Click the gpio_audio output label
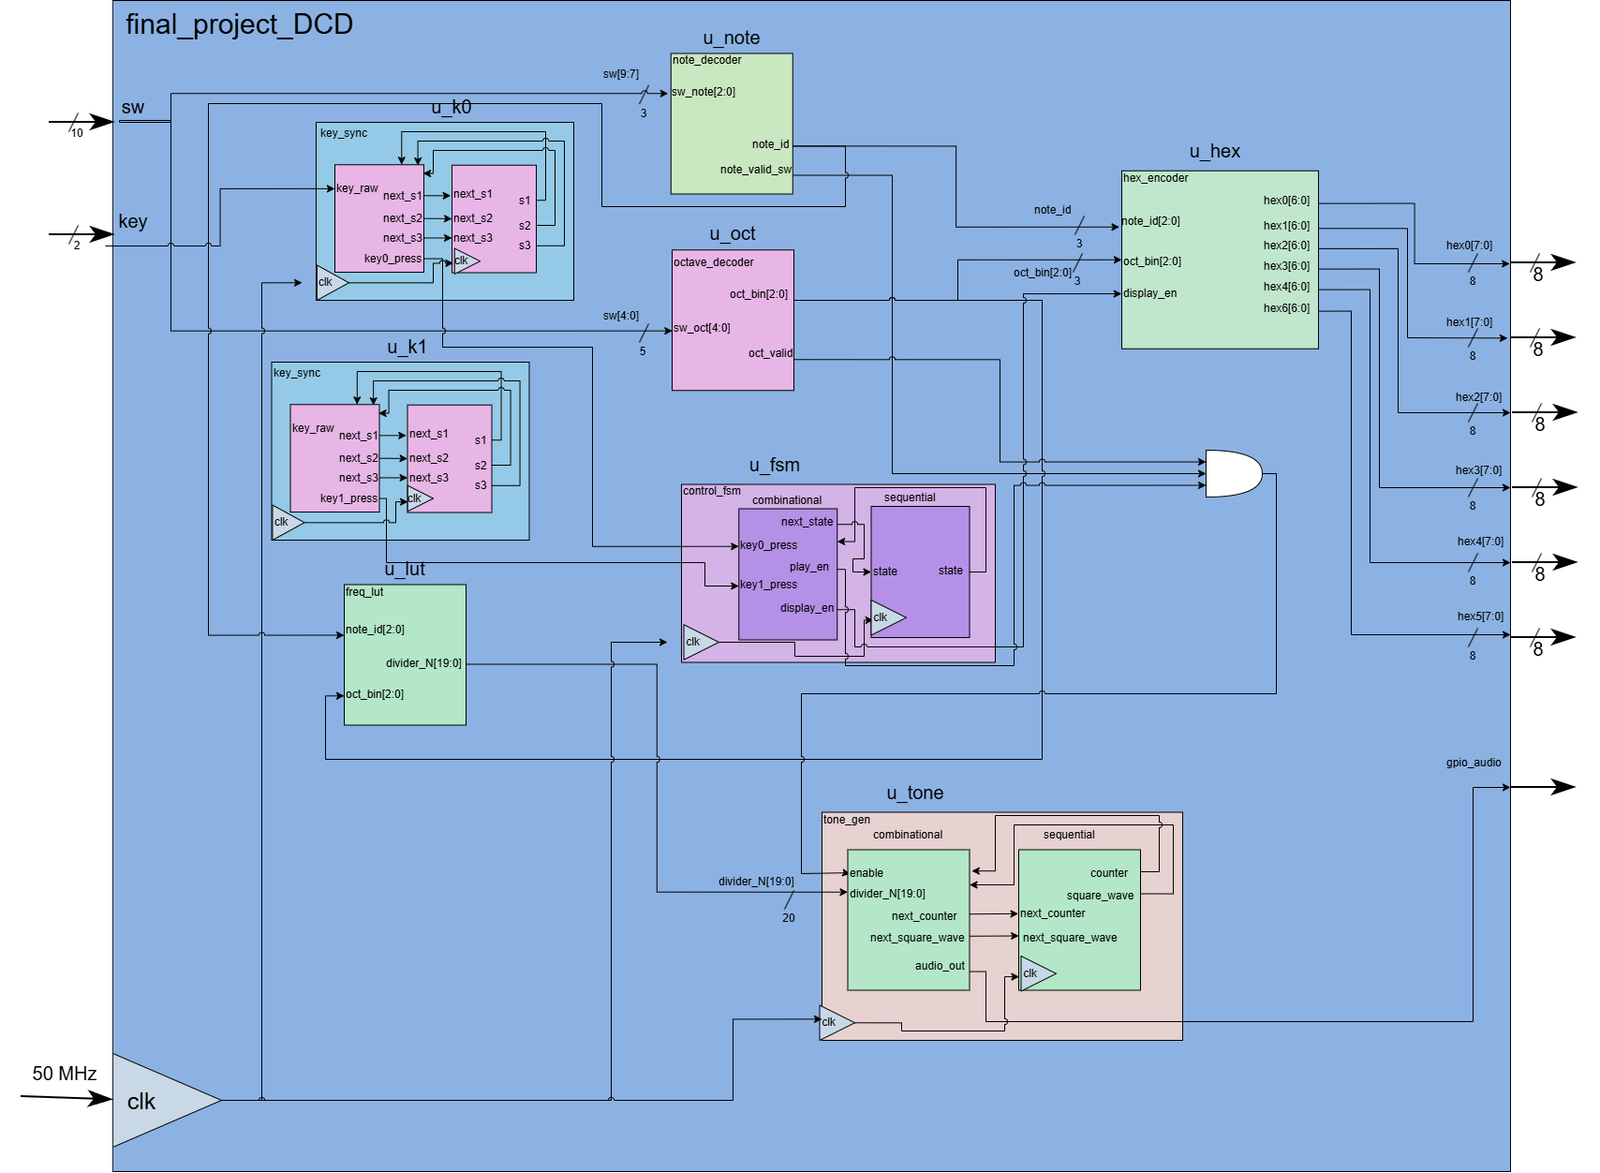 (1473, 763)
